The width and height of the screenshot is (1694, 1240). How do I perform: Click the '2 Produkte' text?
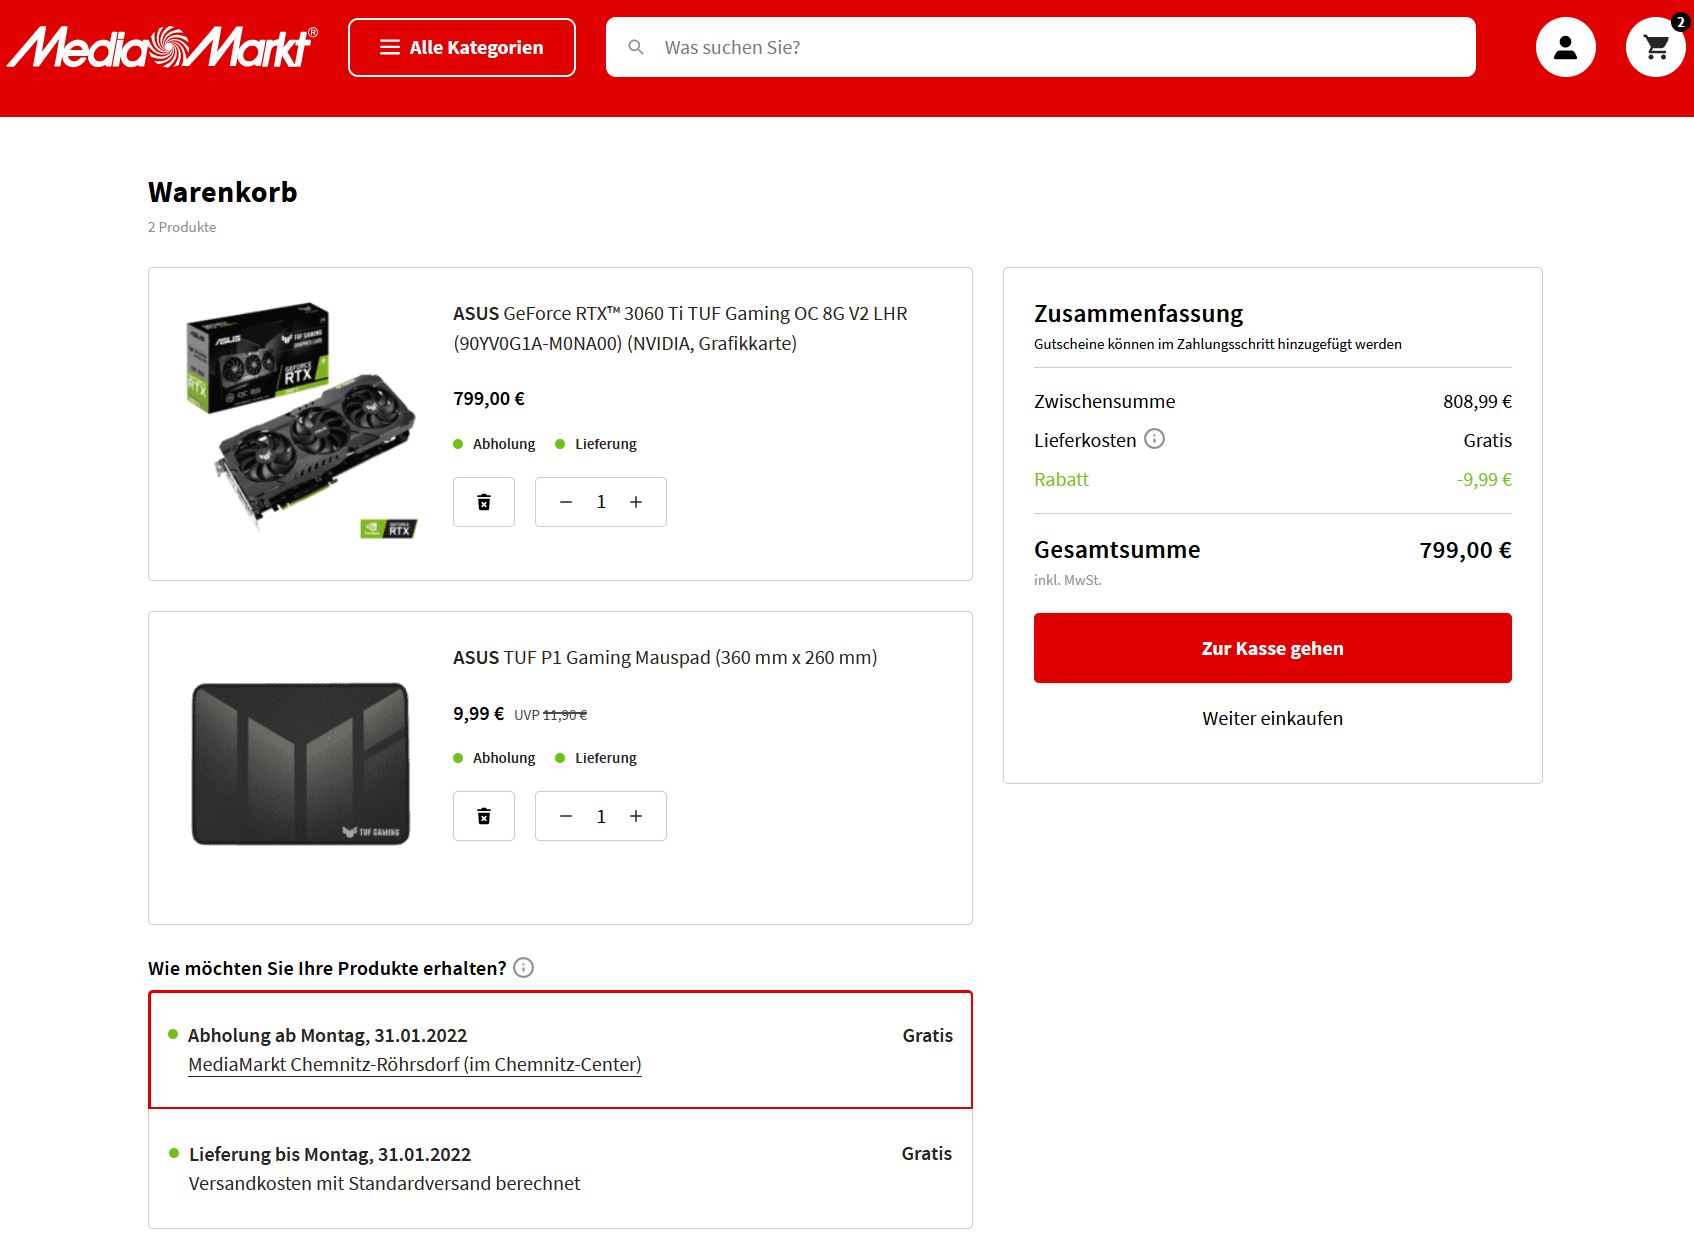coord(182,227)
